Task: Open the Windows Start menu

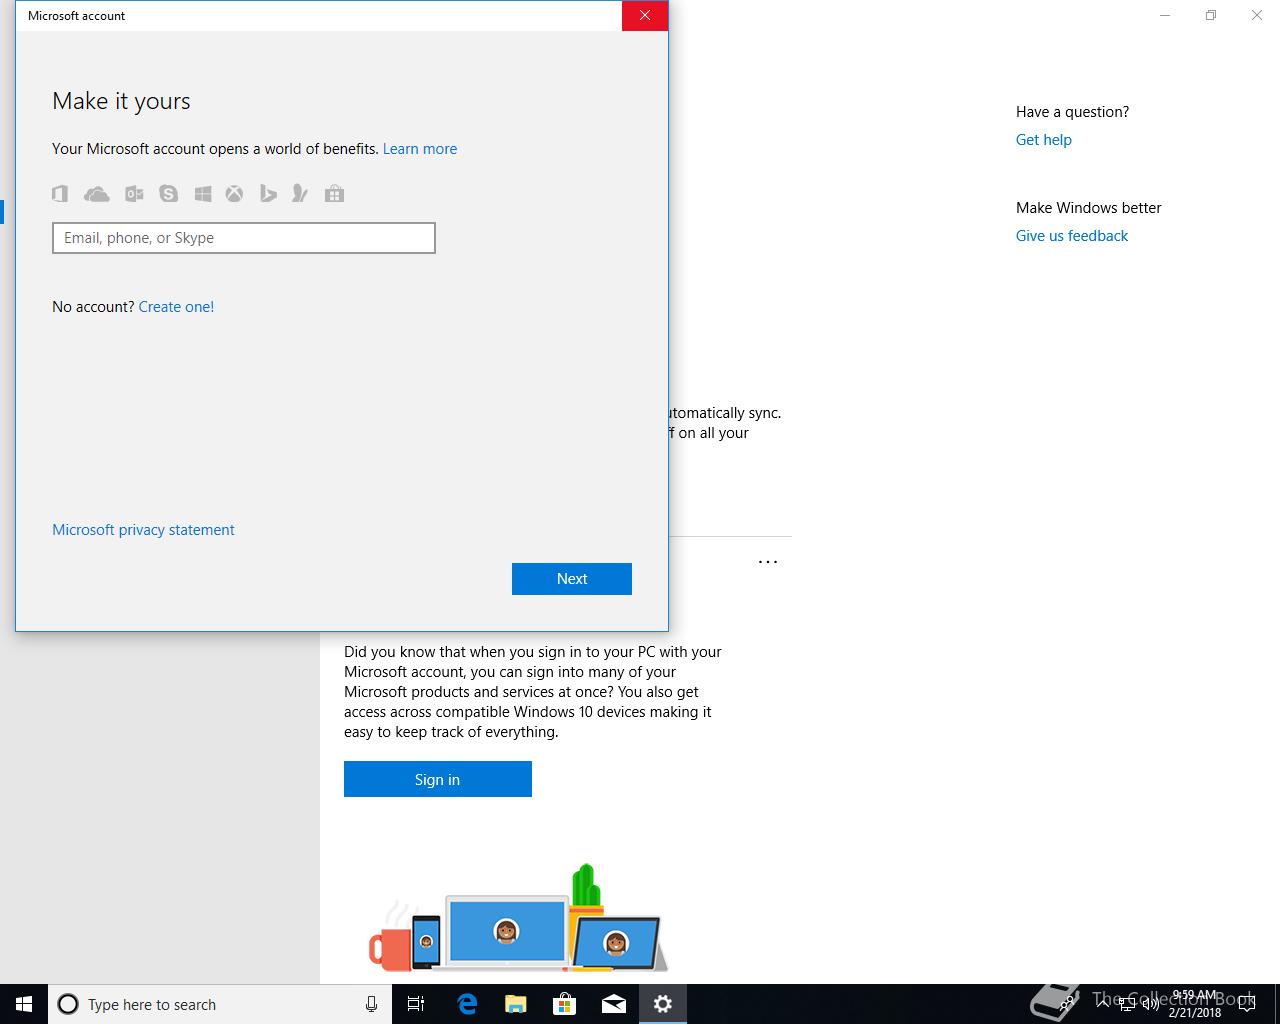Action: click(x=24, y=1004)
